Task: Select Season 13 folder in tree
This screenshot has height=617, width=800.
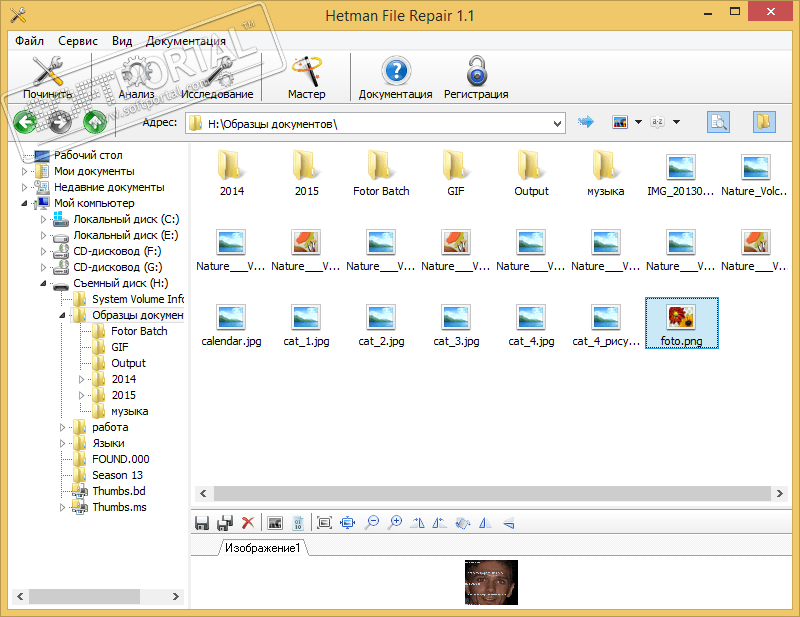Action: point(117,475)
